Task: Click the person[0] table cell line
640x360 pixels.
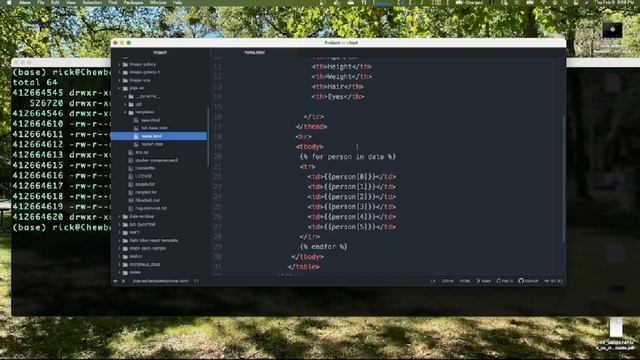Action: pyautogui.click(x=351, y=177)
